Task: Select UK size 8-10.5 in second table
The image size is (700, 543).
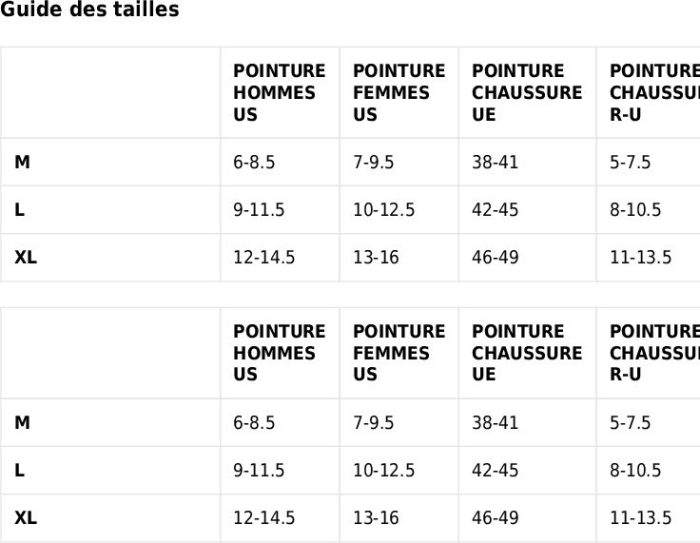Action: point(635,470)
